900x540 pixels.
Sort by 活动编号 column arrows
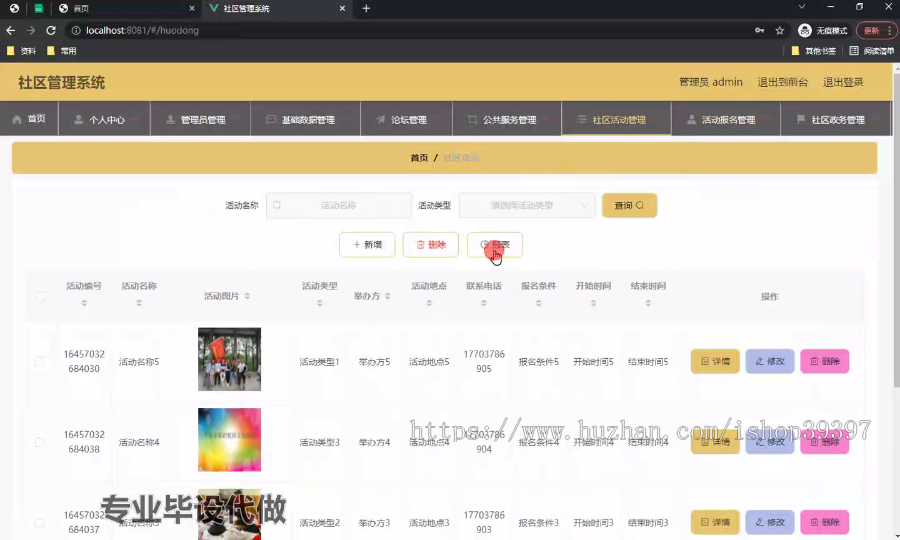[84, 303]
